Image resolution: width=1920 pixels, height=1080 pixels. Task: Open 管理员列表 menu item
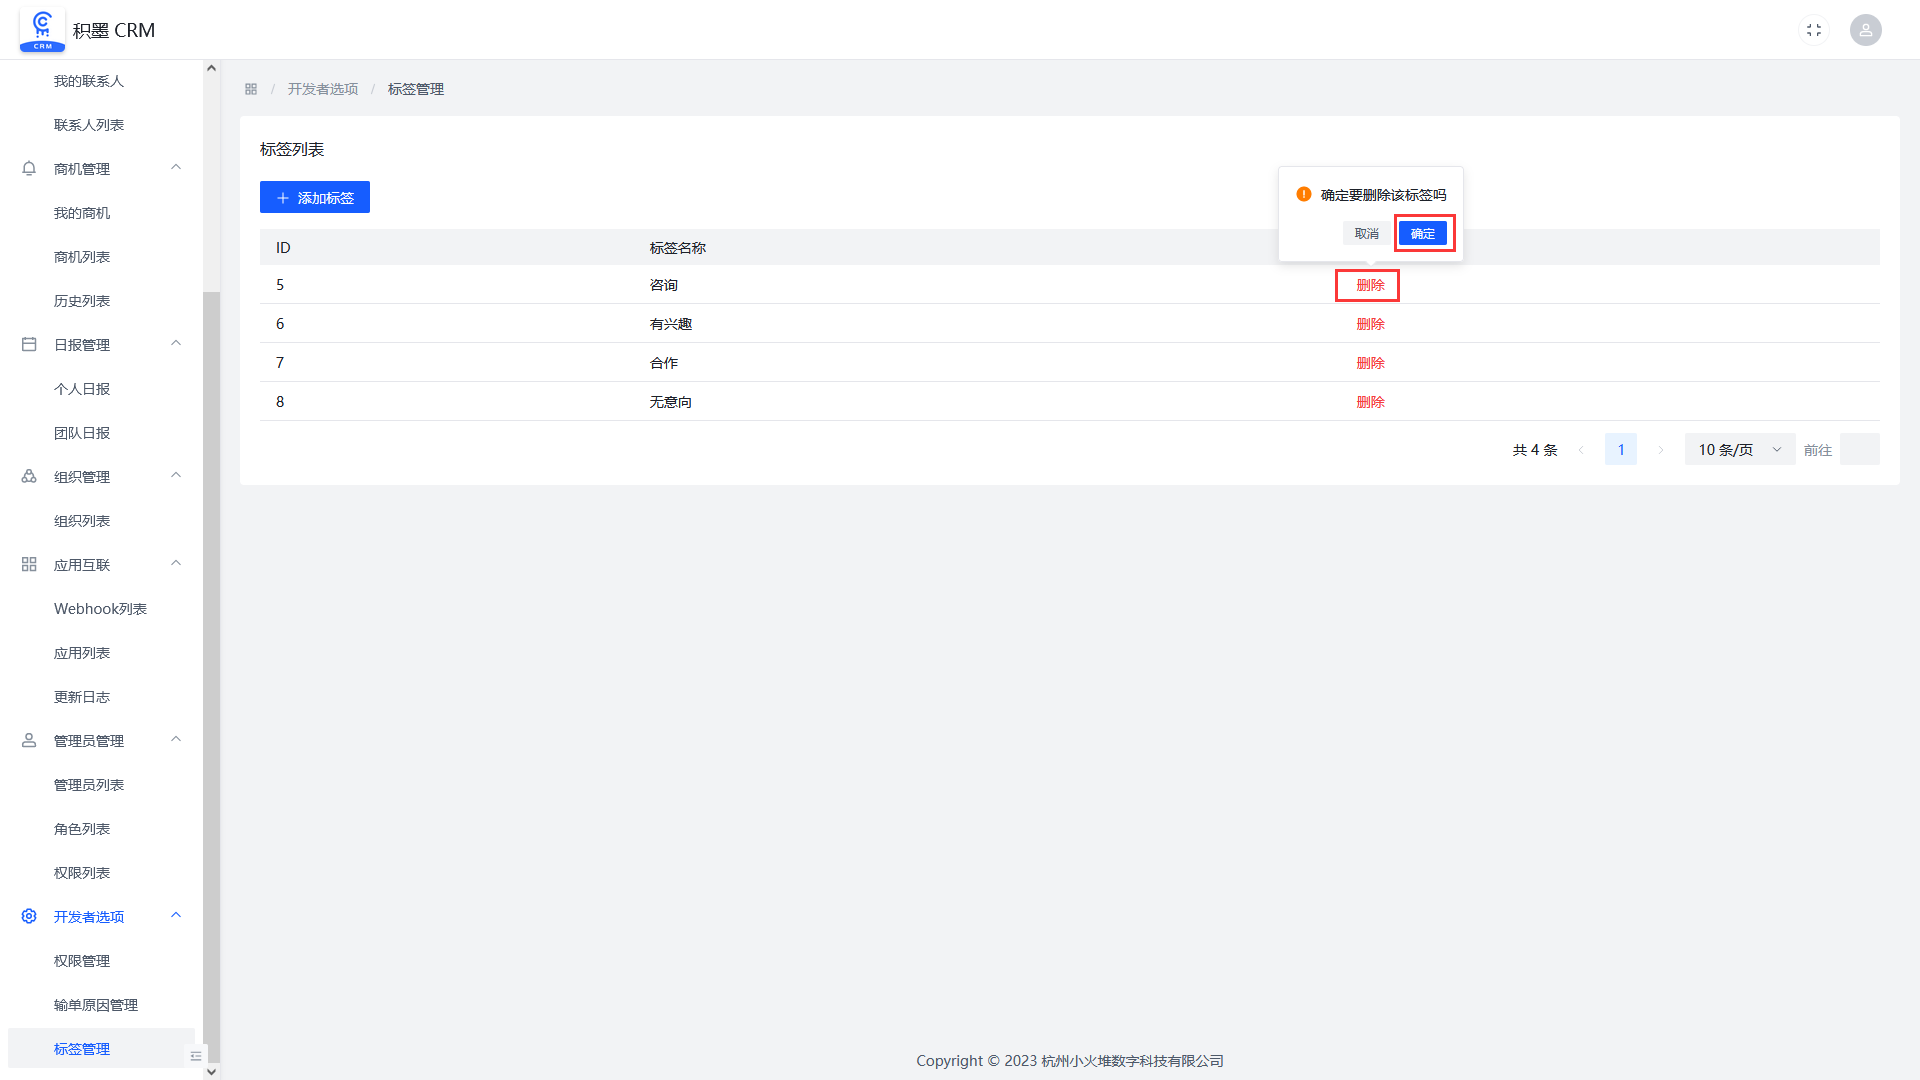pos(89,785)
